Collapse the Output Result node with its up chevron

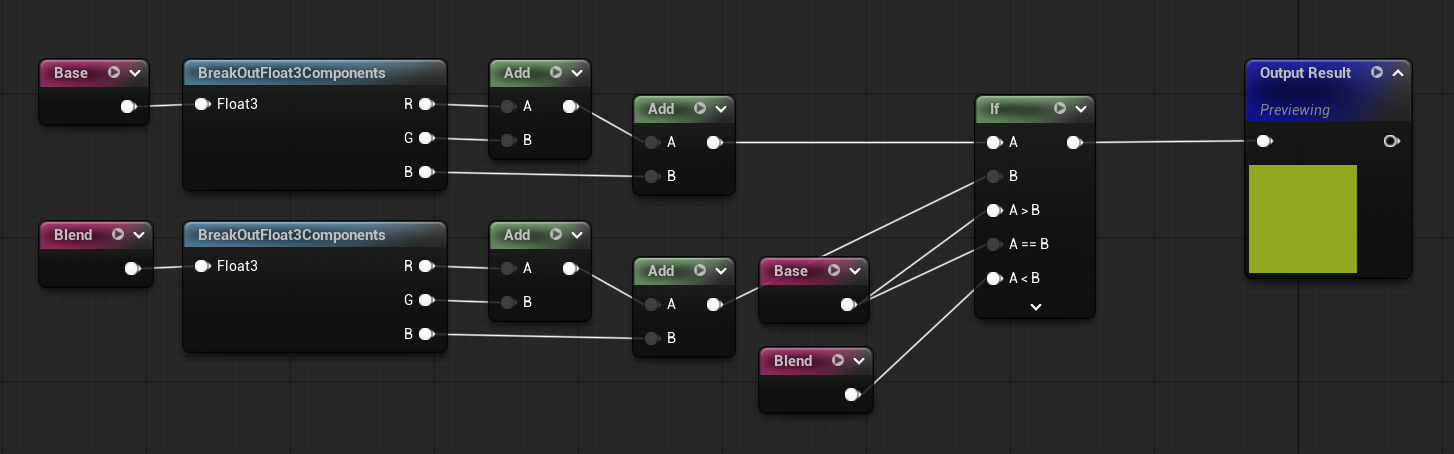tap(1398, 73)
